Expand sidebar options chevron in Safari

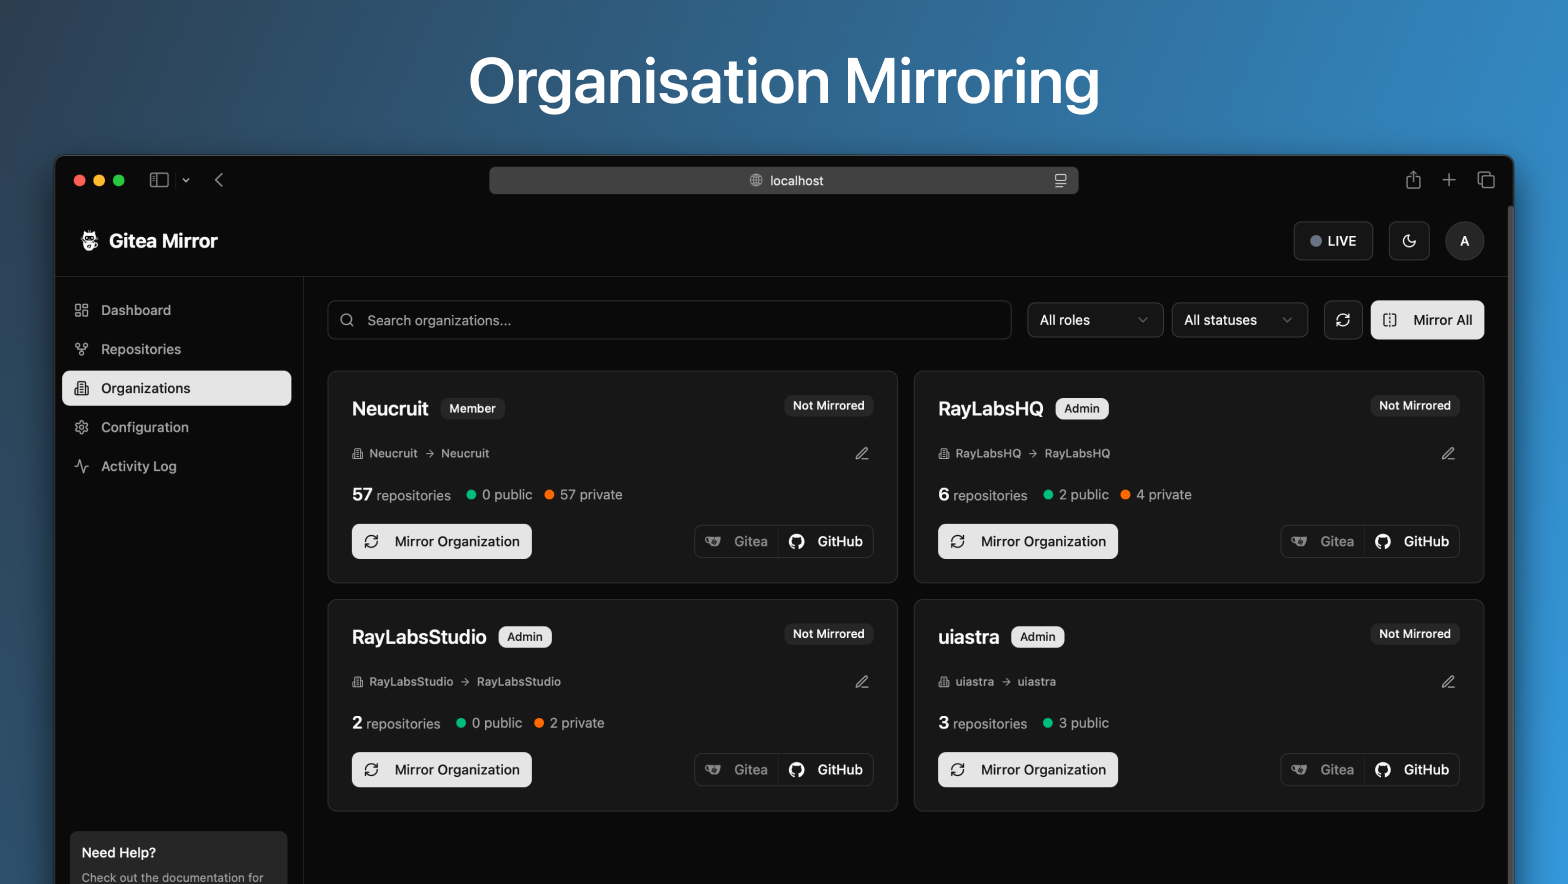coord(186,181)
